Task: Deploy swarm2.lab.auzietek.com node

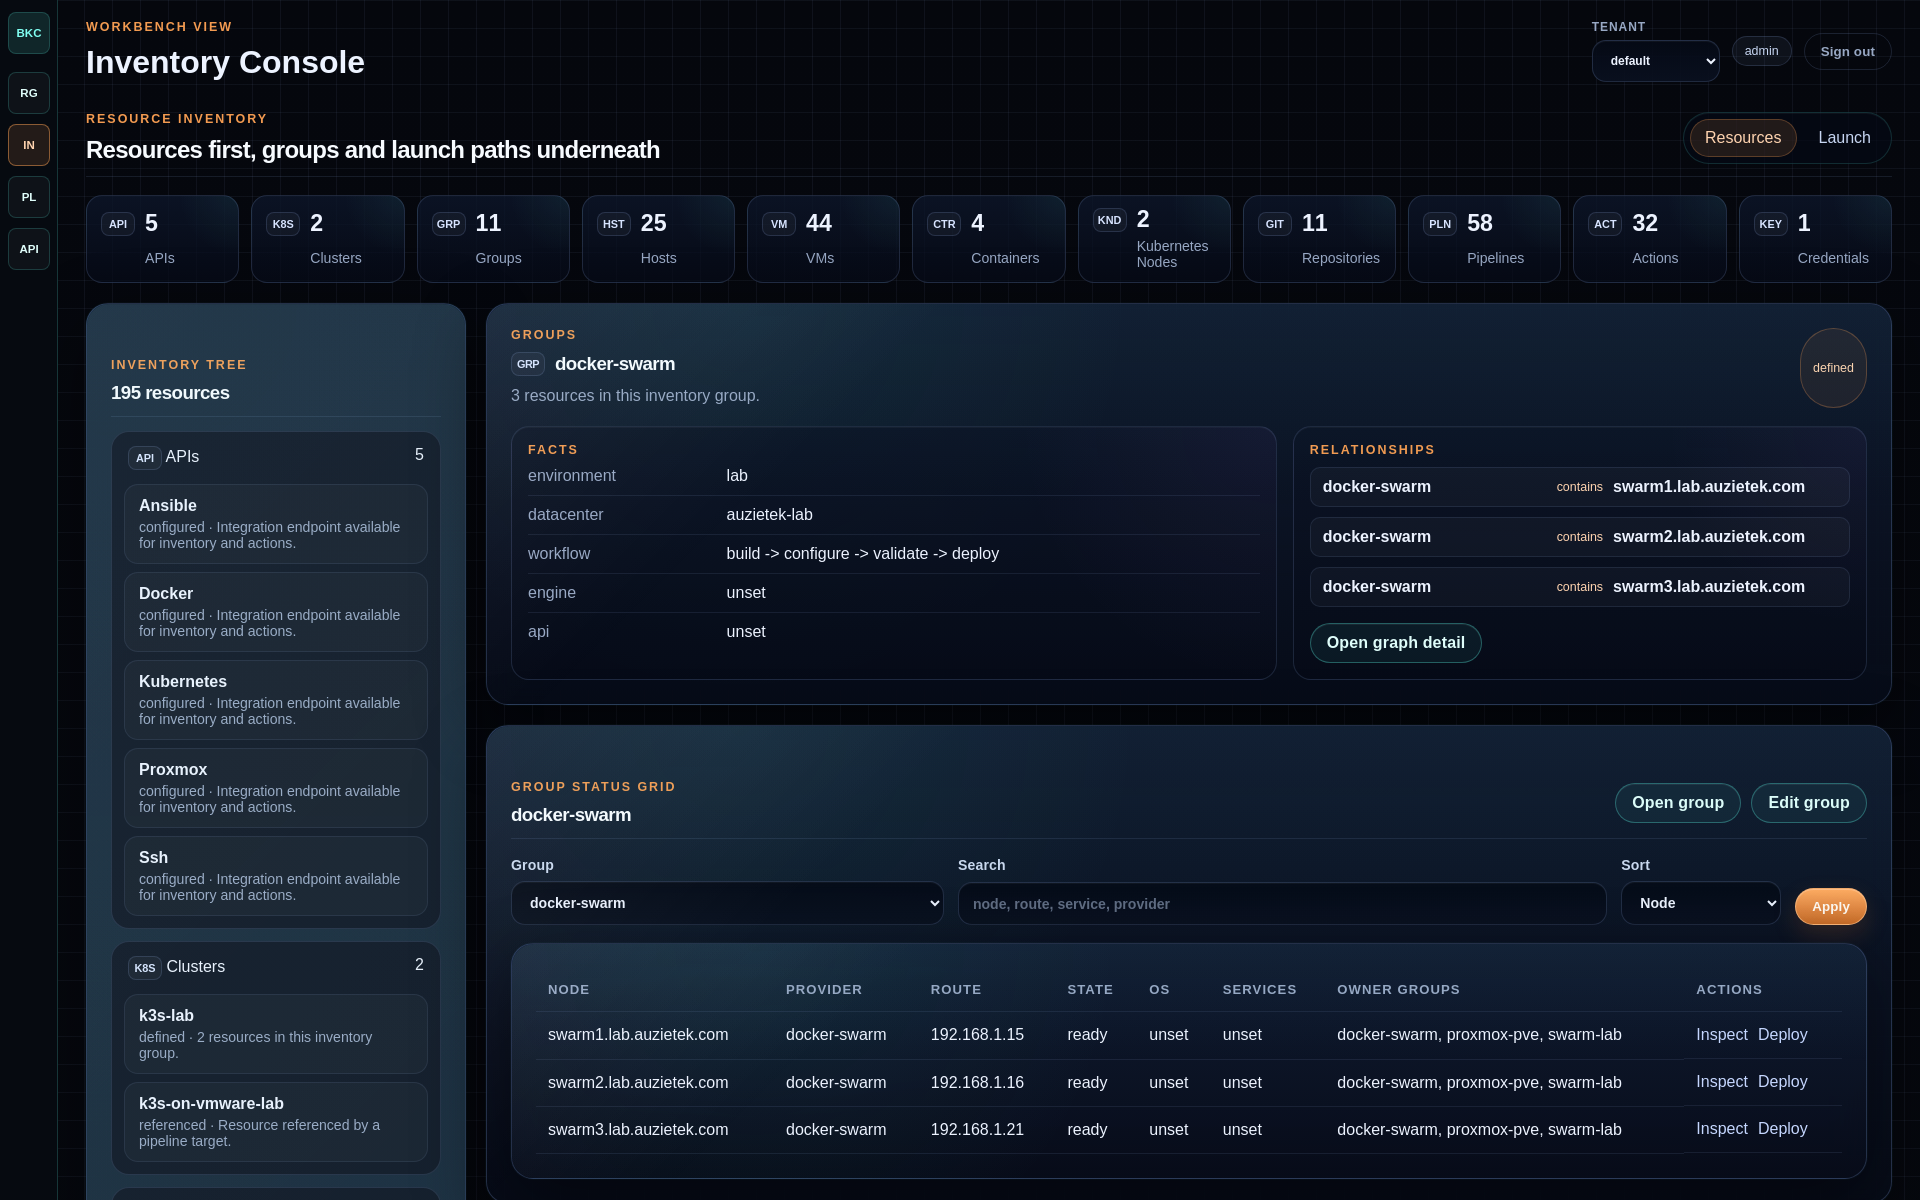Action: (1782, 1082)
